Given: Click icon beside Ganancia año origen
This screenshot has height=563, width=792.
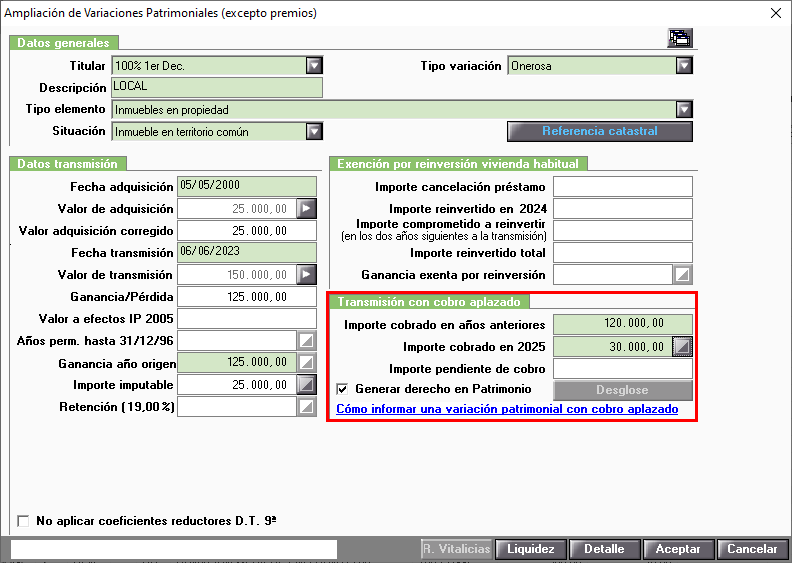Looking at the screenshot, I should [307, 363].
